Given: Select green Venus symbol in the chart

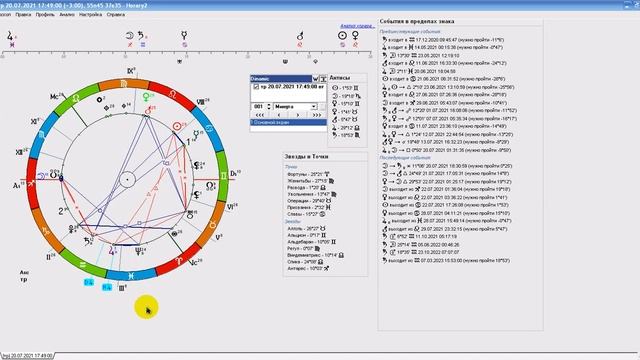Looking at the screenshot, I should (x=146, y=98).
